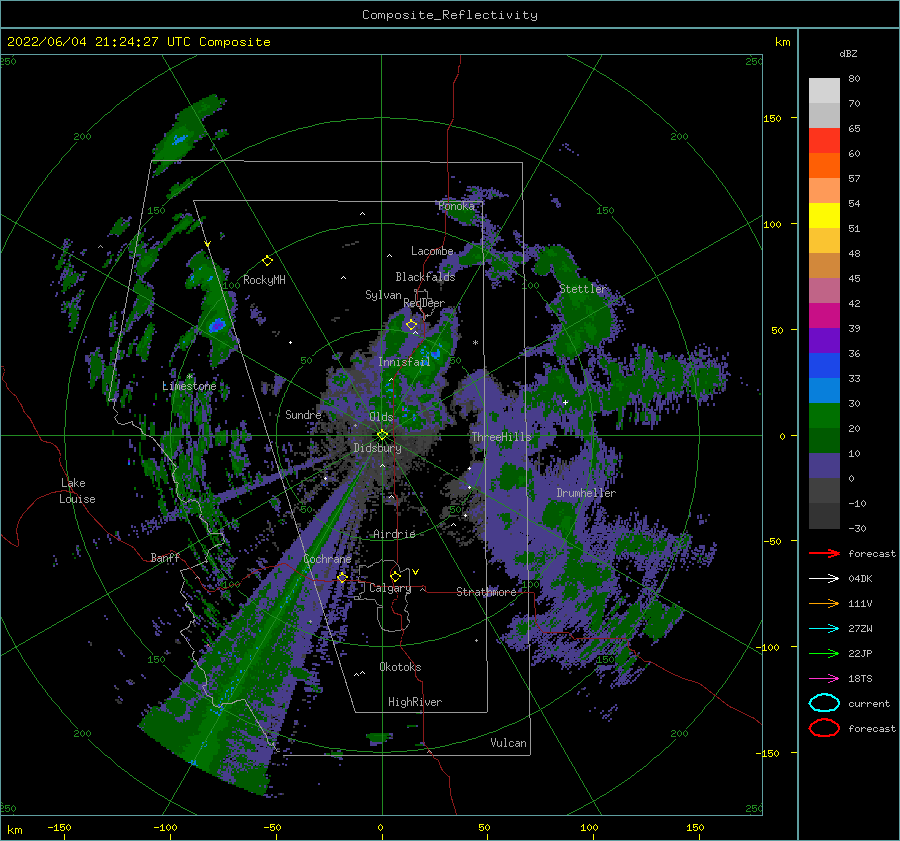Image resolution: width=900 pixels, height=841 pixels.
Task: Click the 18TS legend label text
Action: pyautogui.click(x=860, y=679)
